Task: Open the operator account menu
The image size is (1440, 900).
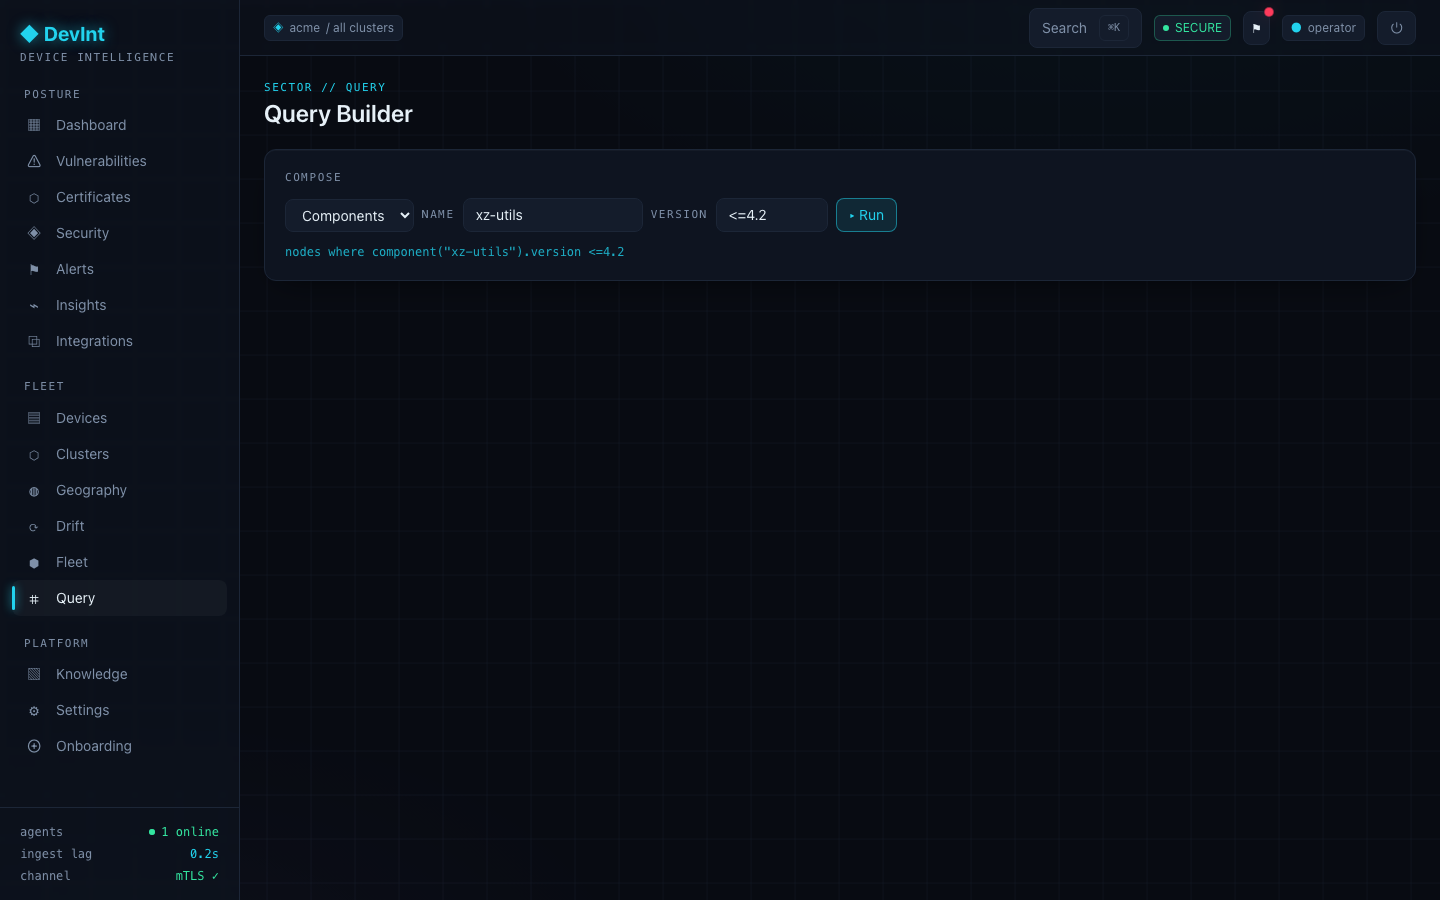Action: click(1323, 28)
